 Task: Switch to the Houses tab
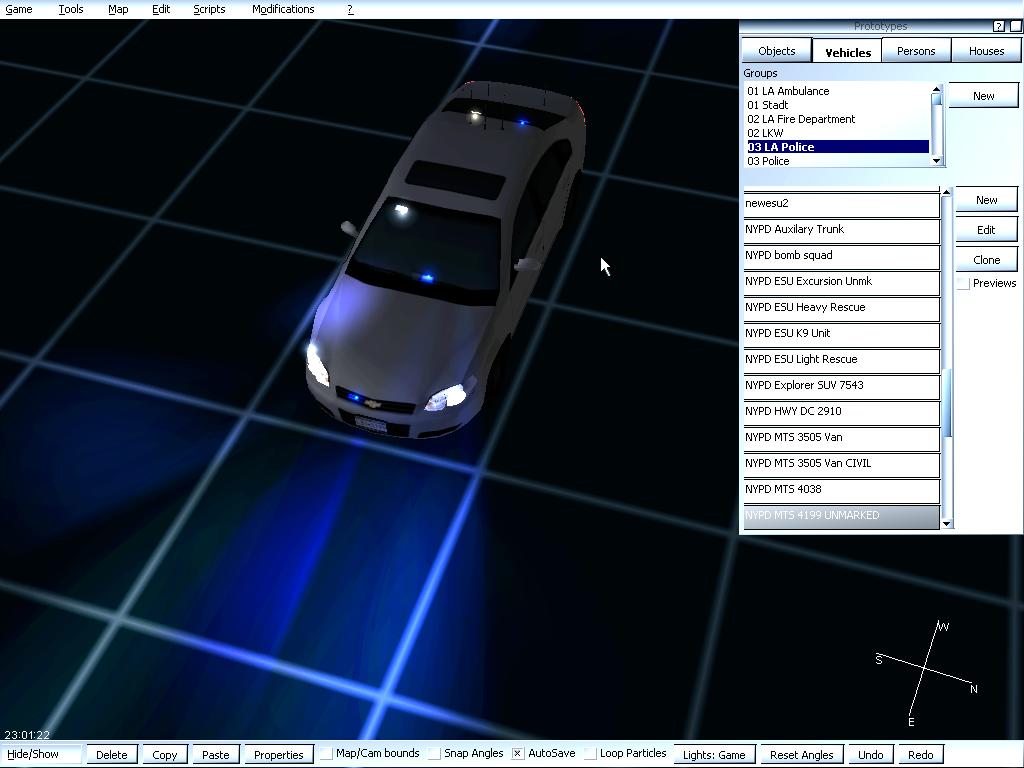986,51
